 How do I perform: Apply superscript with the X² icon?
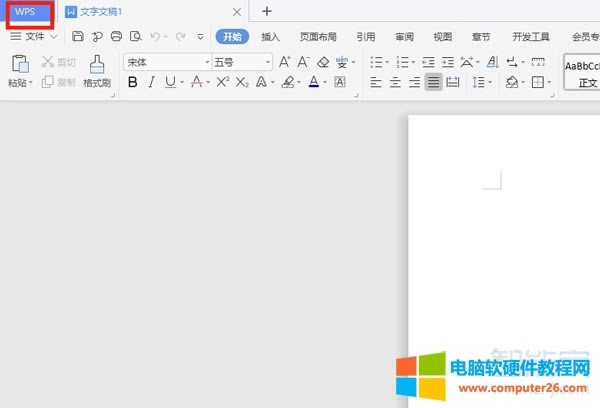point(222,82)
